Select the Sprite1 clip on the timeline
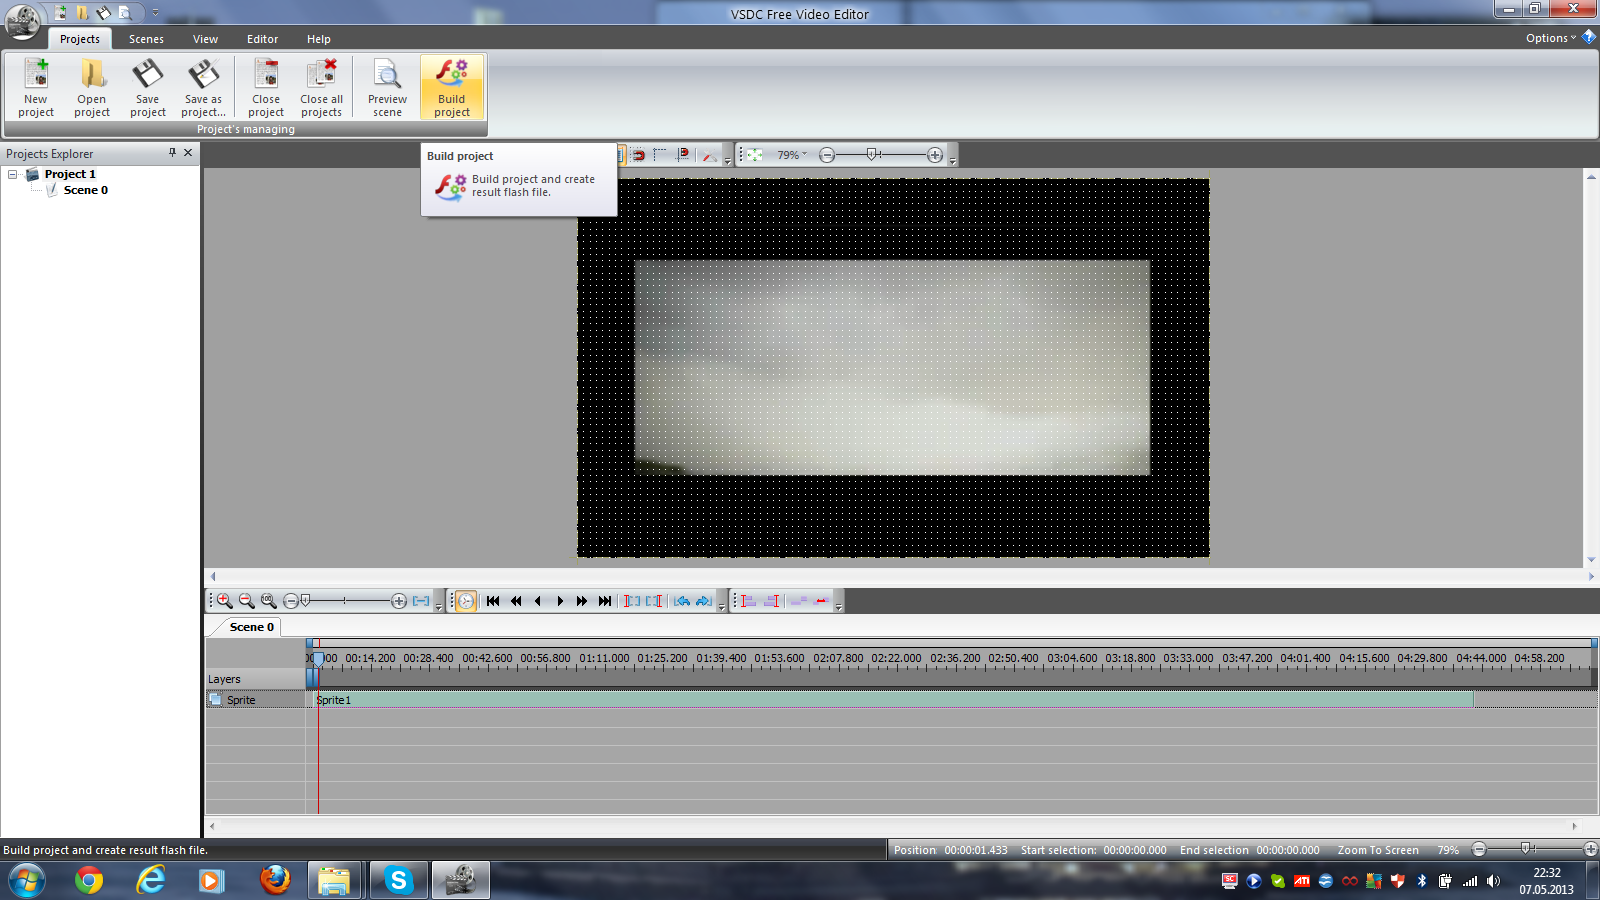The image size is (1600, 900). pos(894,700)
